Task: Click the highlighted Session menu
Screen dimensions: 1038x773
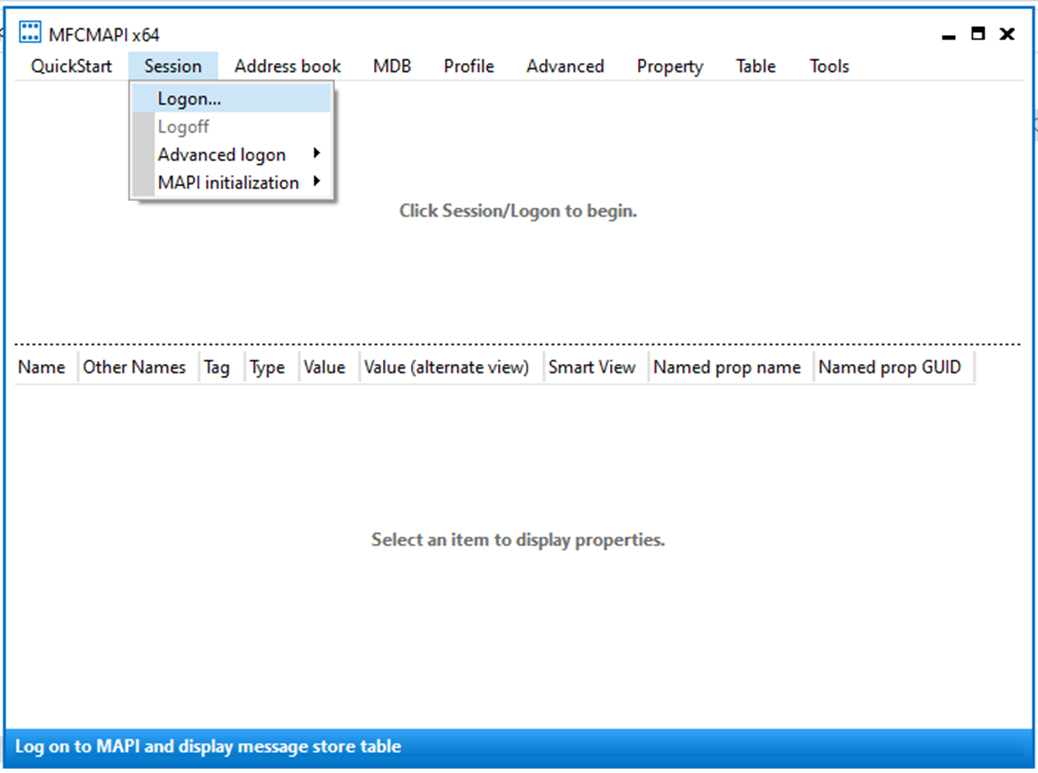Action: click(173, 66)
